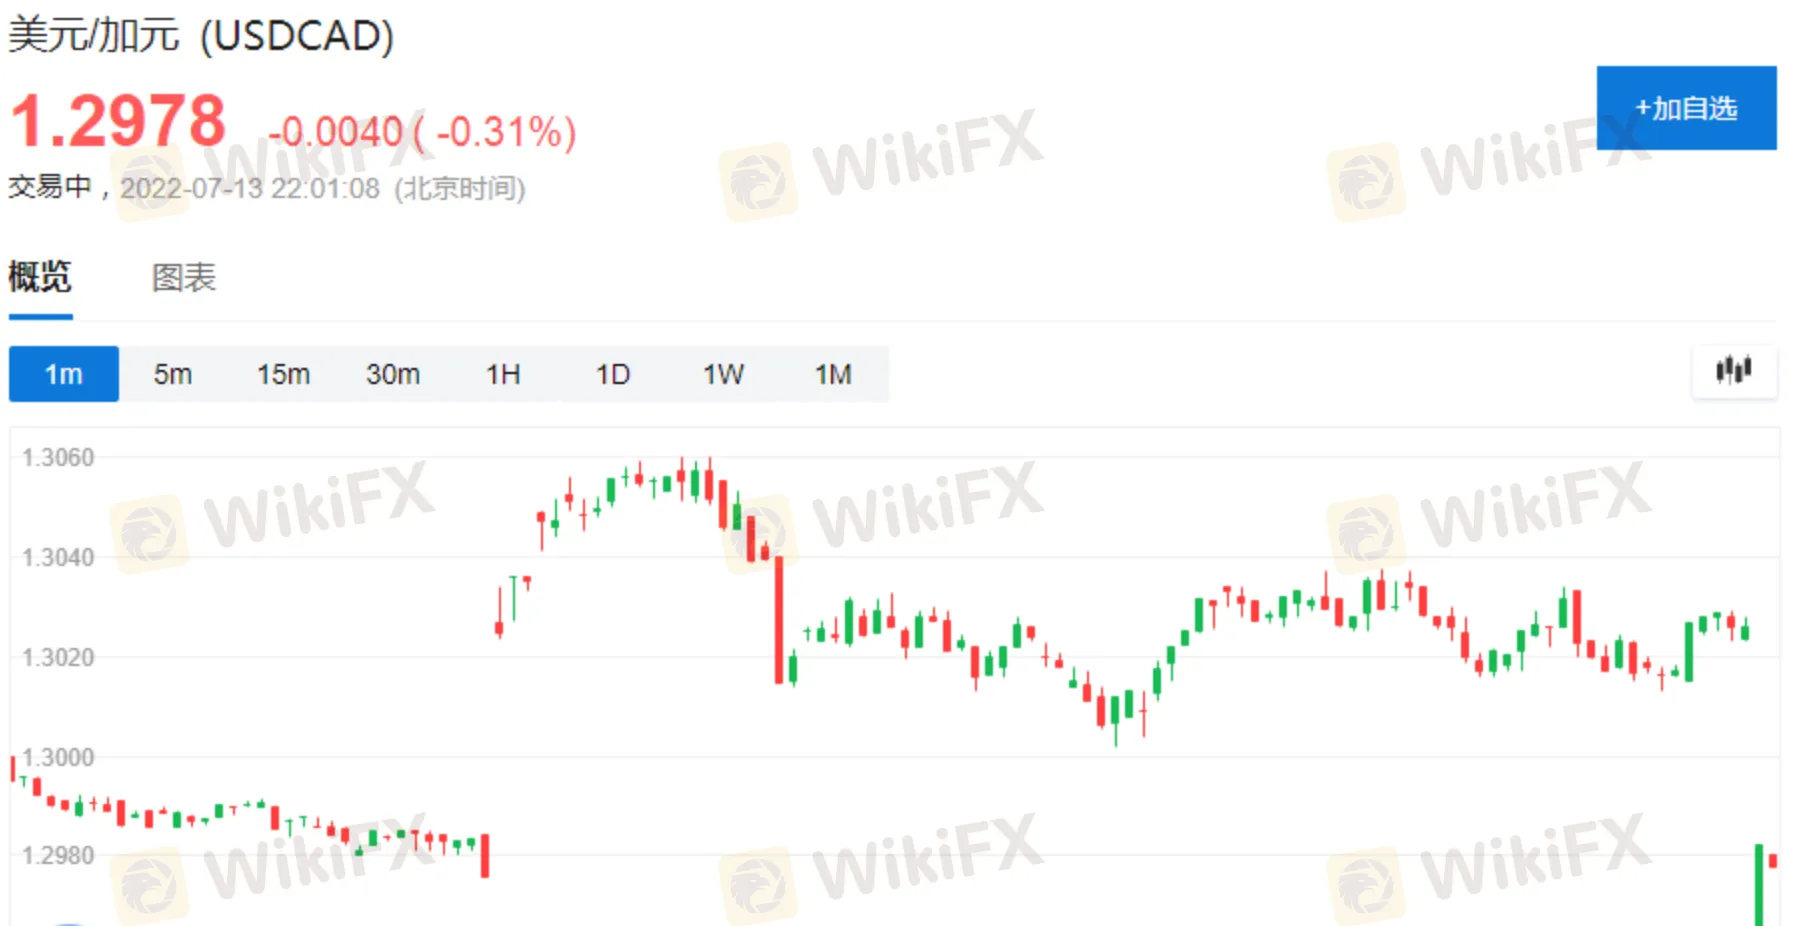Switch chart to 15m interval
The image size is (1798, 926).
tap(283, 374)
